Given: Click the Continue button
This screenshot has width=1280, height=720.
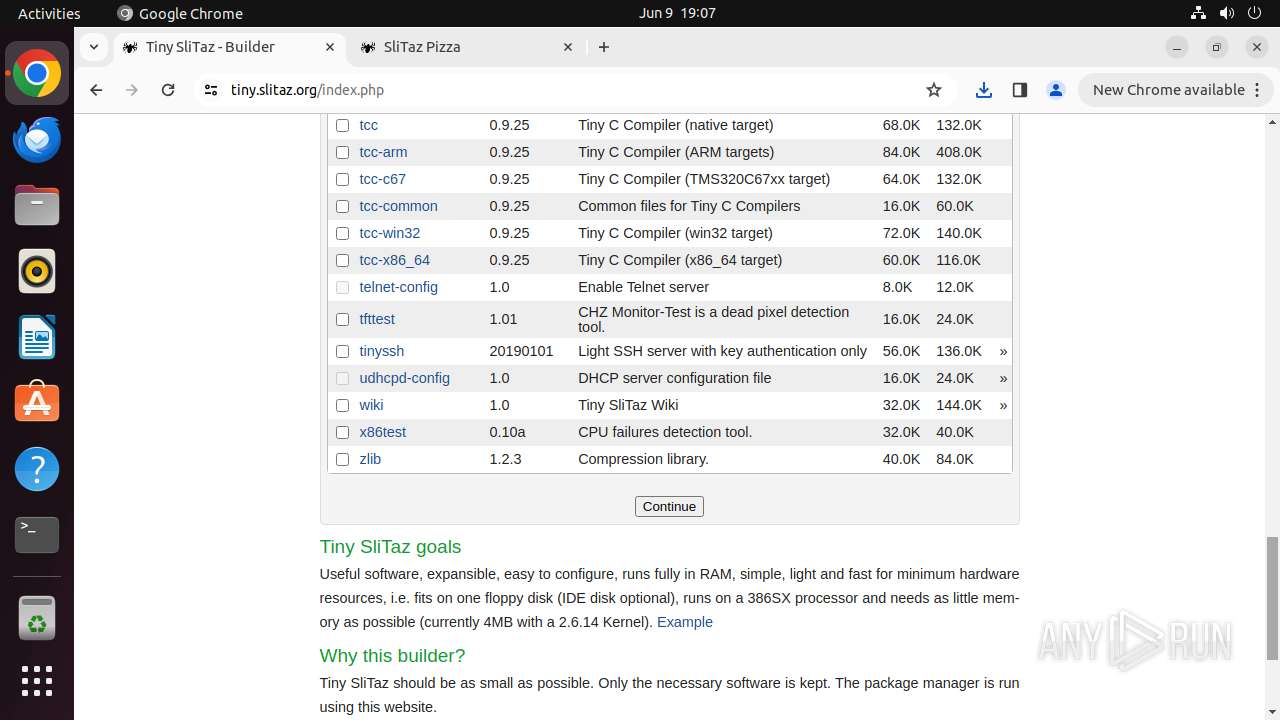Looking at the screenshot, I should tap(669, 506).
